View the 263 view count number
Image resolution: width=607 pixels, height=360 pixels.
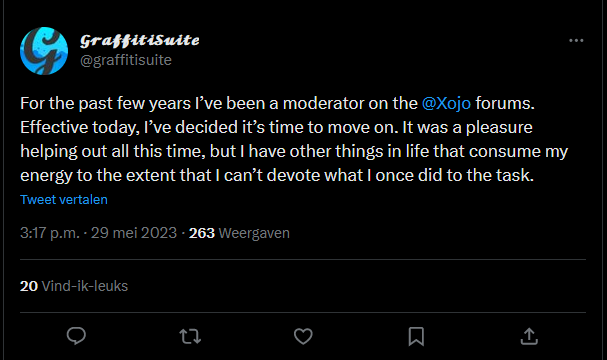[x=202, y=233]
